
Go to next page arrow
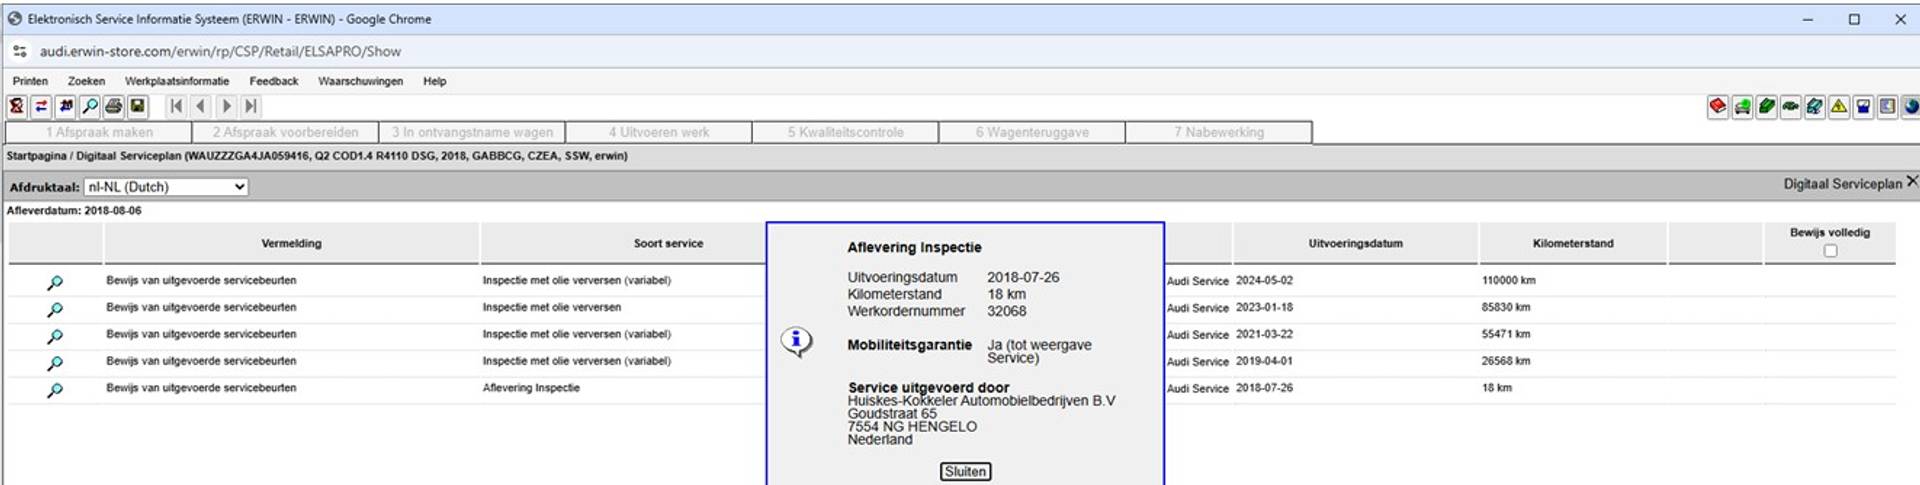pos(226,106)
